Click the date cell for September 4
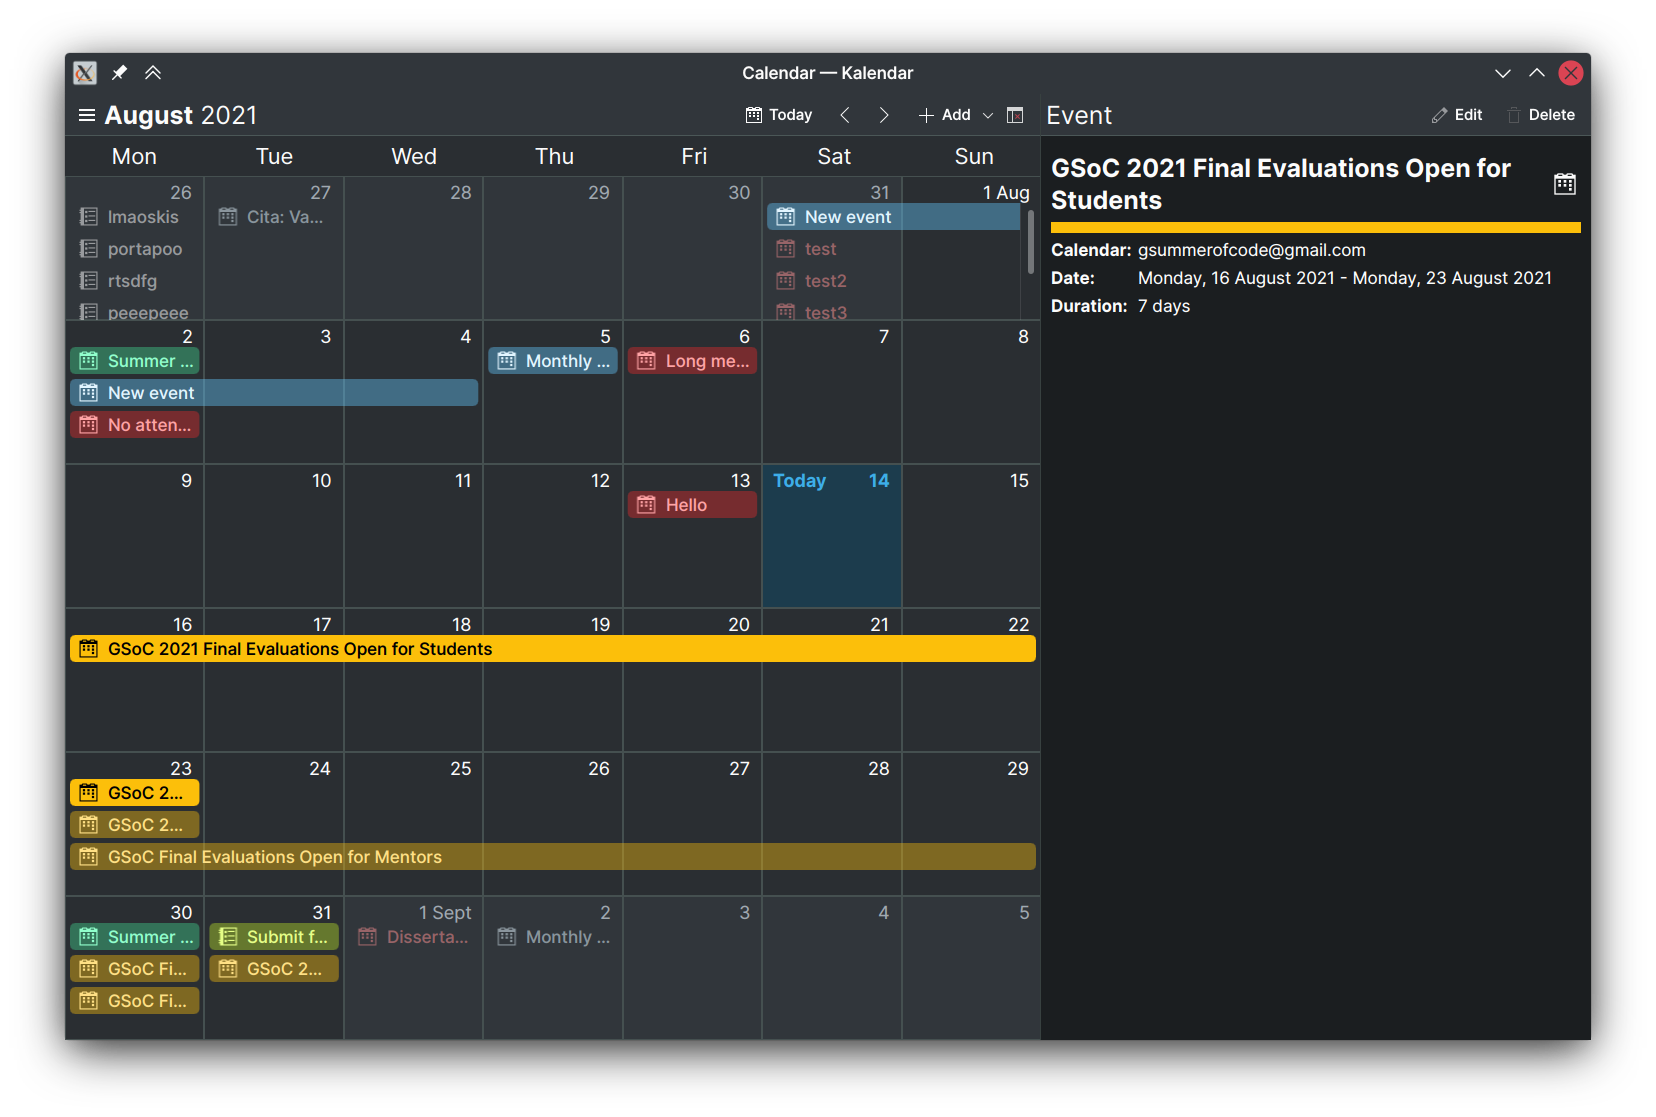This screenshot has width=1656, height=1117. [832, 968]
